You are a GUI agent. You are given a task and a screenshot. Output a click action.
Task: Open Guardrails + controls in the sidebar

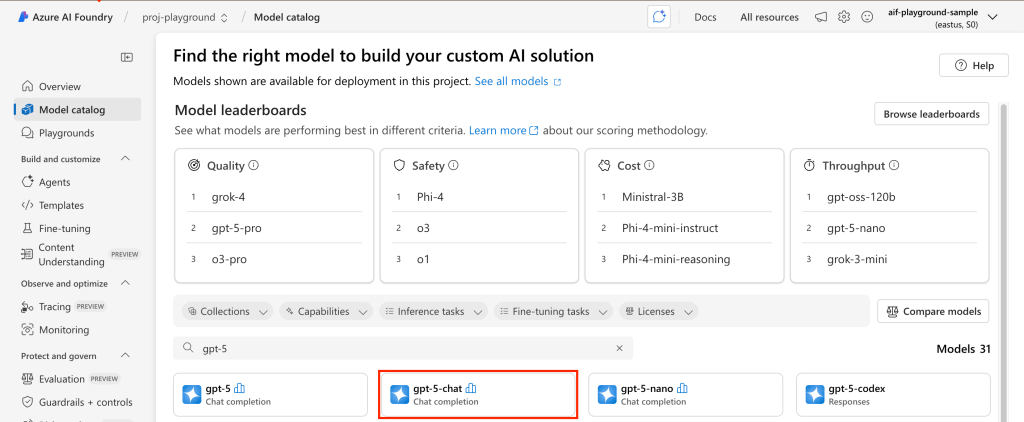click(77, 402)
